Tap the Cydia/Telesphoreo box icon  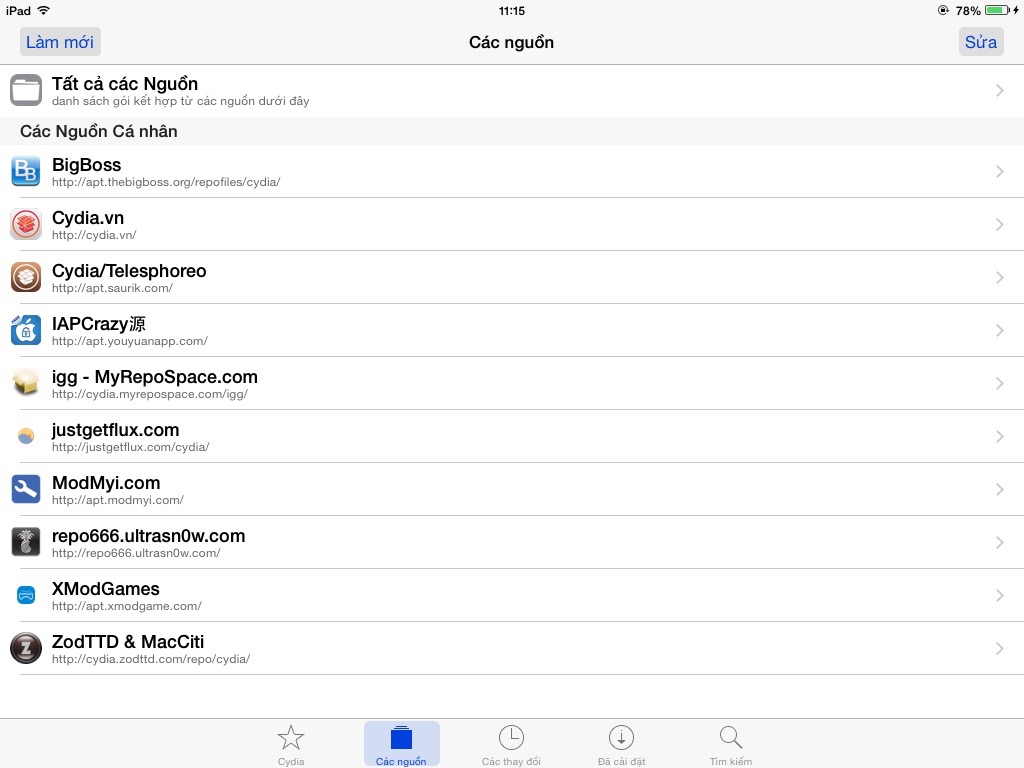click(26, 277)
